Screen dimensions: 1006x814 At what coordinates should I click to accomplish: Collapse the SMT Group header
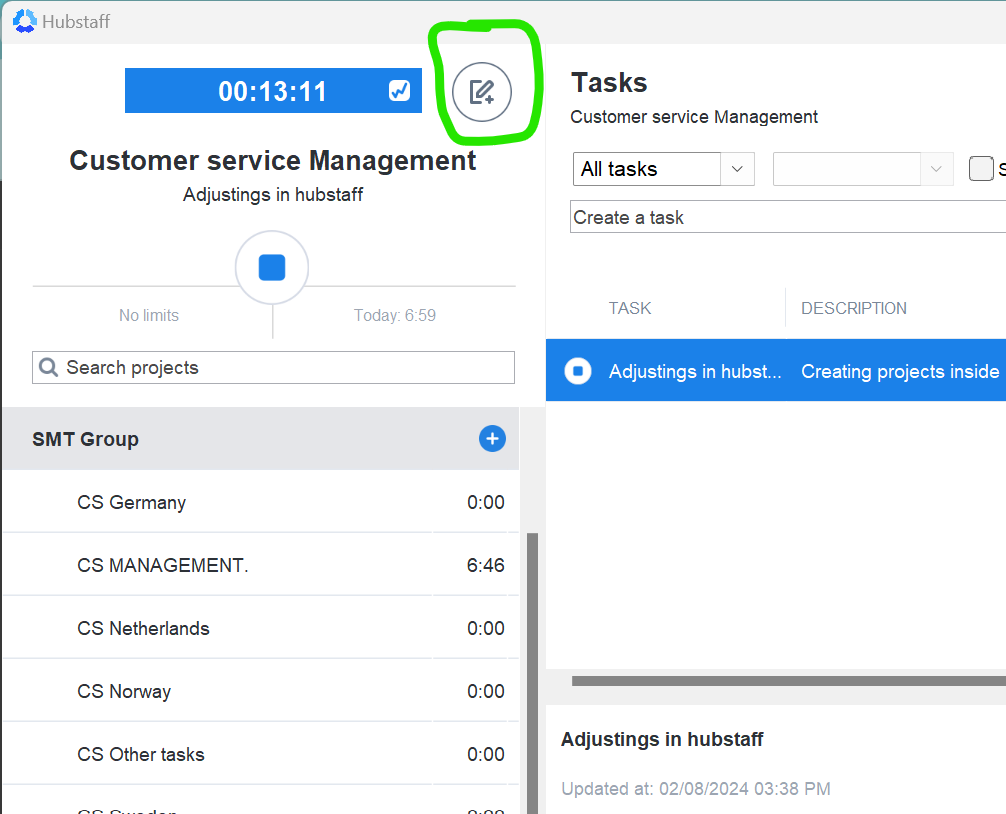pos(86,439)
